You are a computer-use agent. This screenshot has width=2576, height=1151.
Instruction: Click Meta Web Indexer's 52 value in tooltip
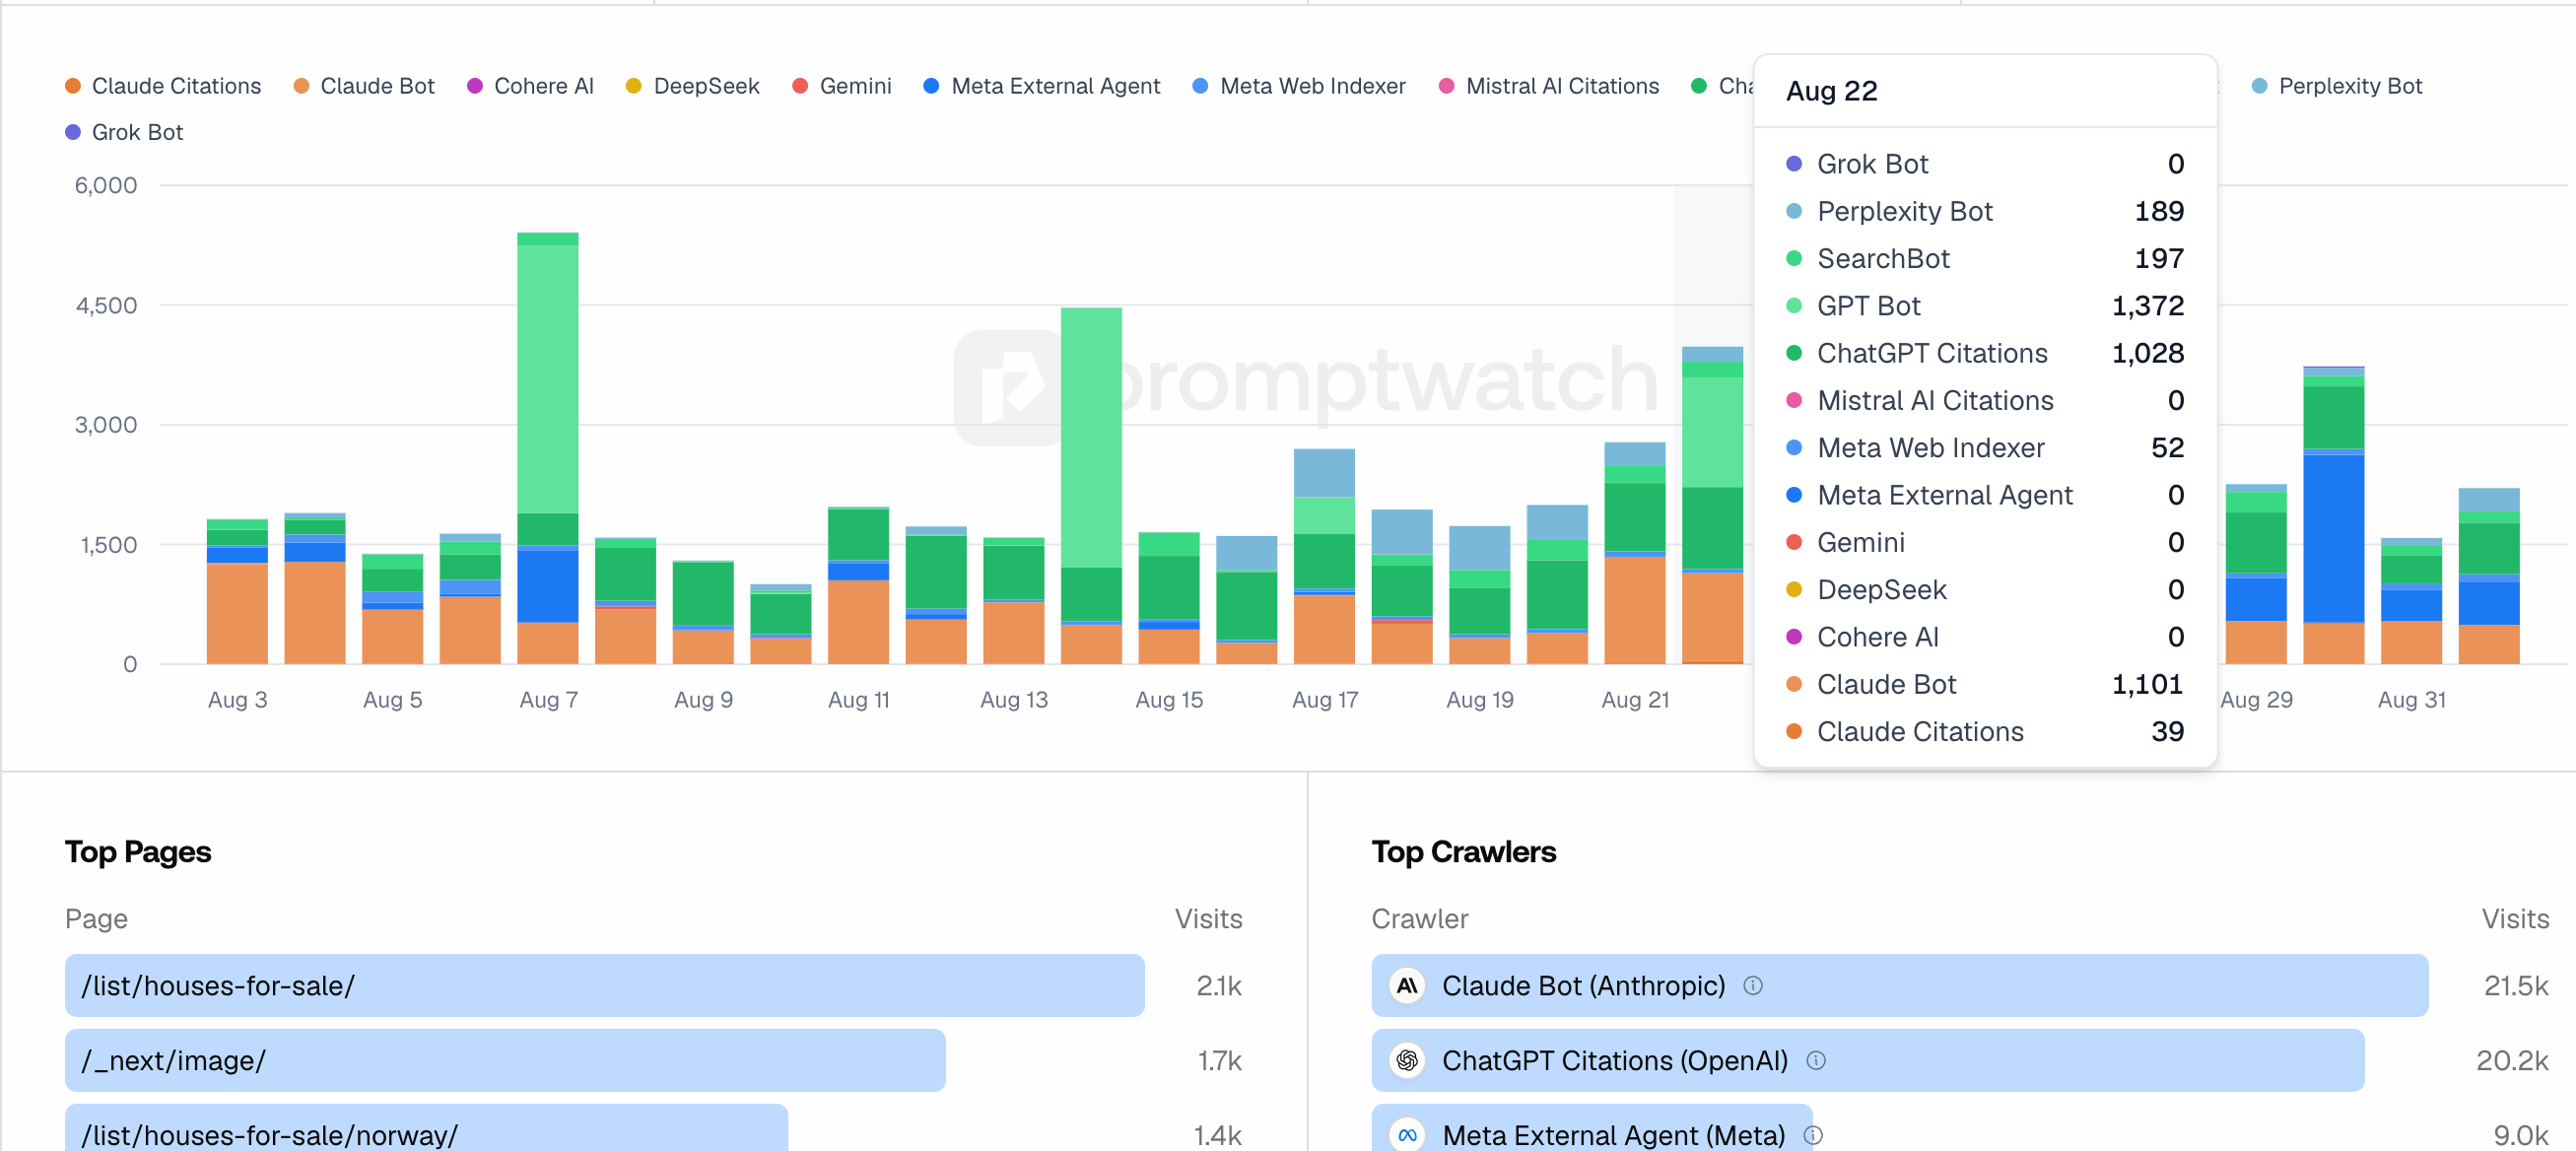coord(2167,448)
